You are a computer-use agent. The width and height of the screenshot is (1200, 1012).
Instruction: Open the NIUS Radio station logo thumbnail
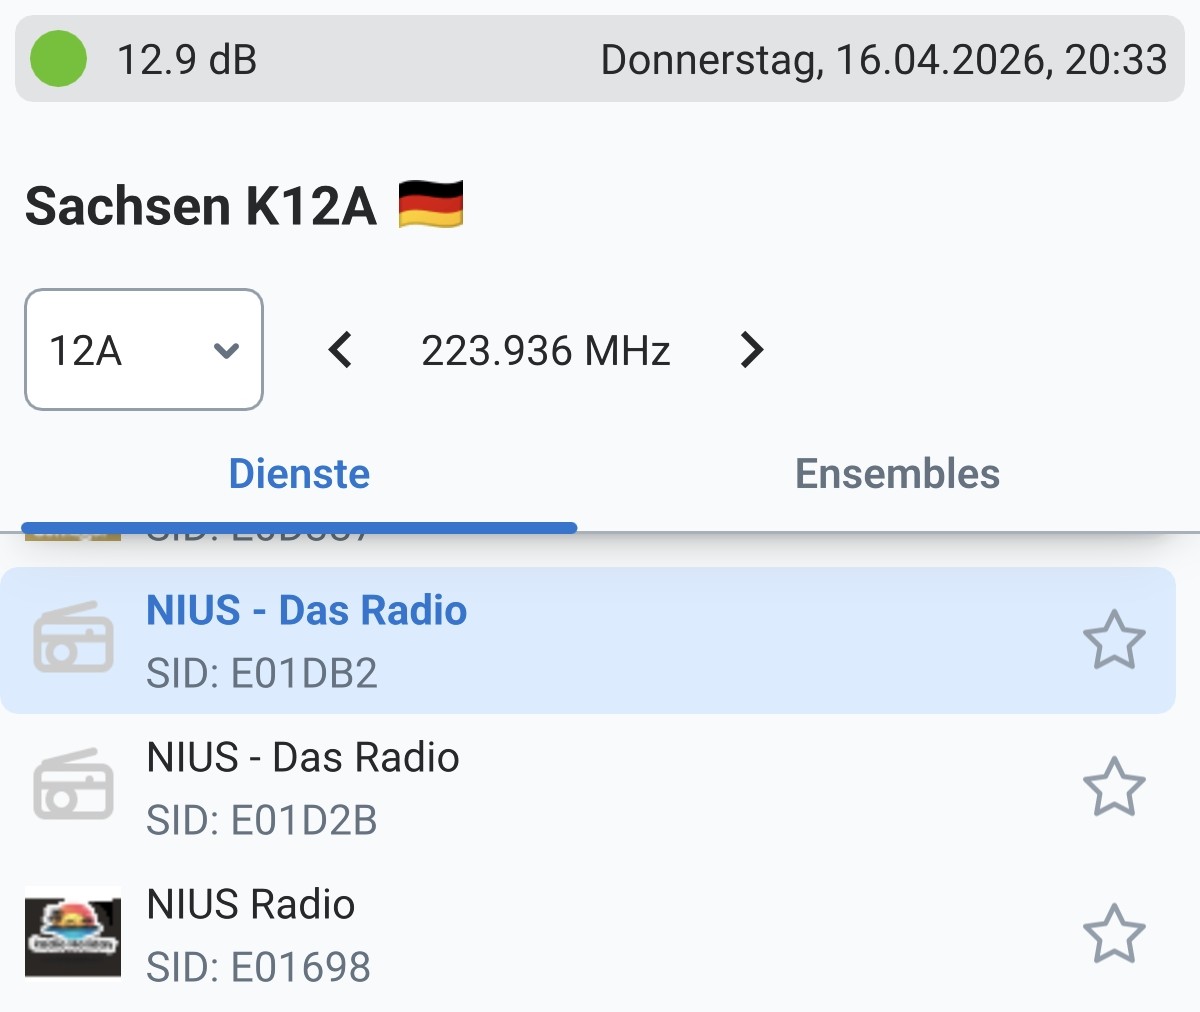pos(73,933)
